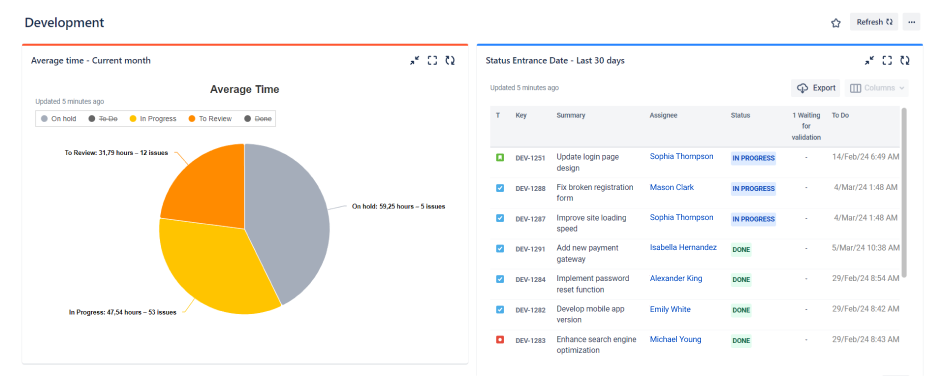The image size is (945, 376).
Task: Sort table by Assignee column header
Action: click(x=663, y=115)
